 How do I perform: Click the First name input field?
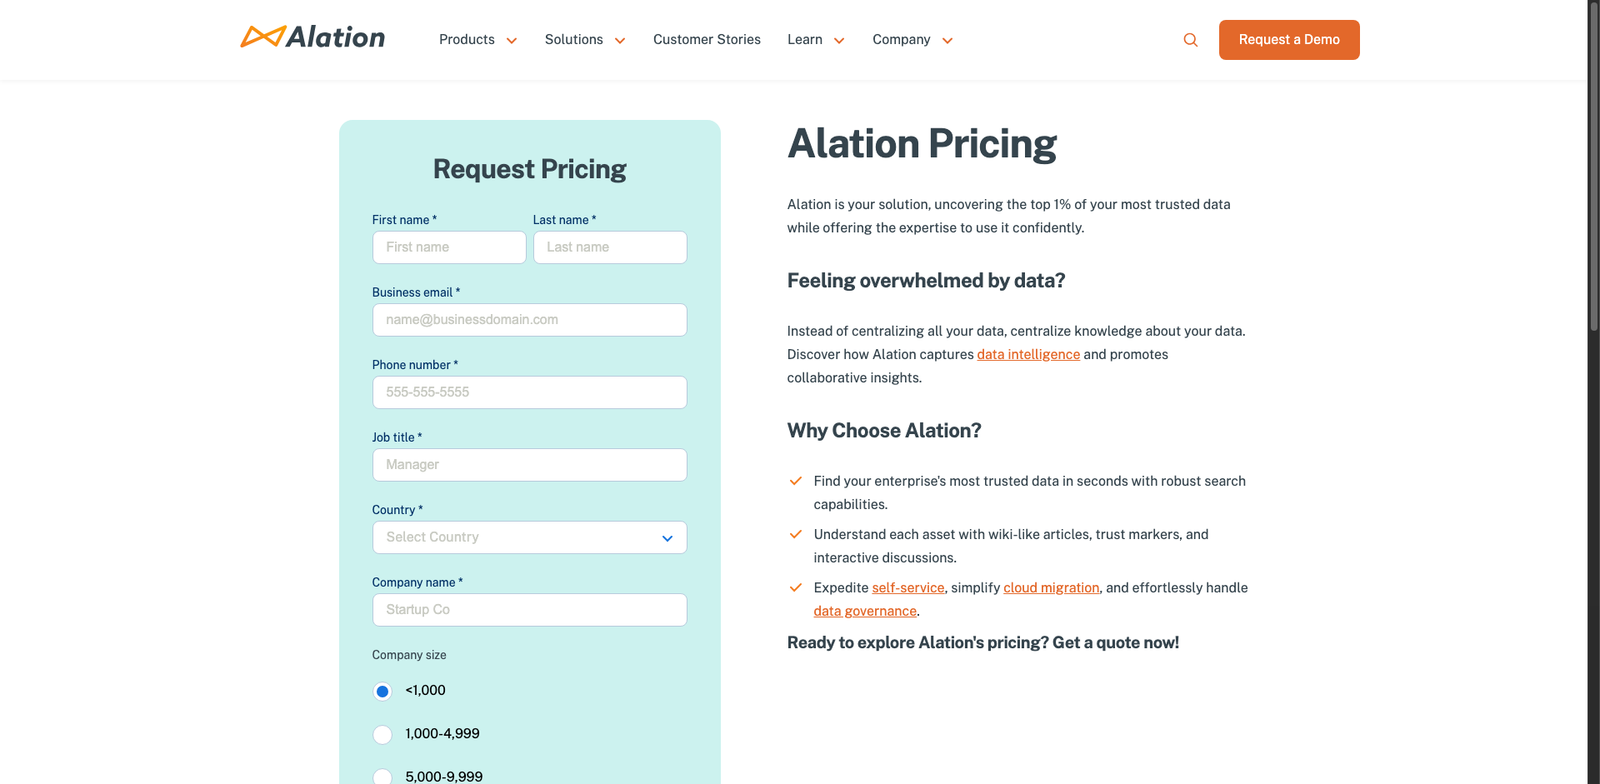tap(449, 247)
